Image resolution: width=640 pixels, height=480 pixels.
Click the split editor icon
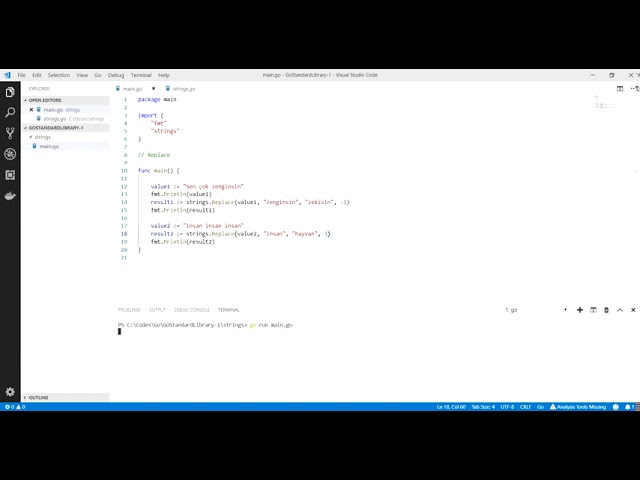[x=620, y=89]
